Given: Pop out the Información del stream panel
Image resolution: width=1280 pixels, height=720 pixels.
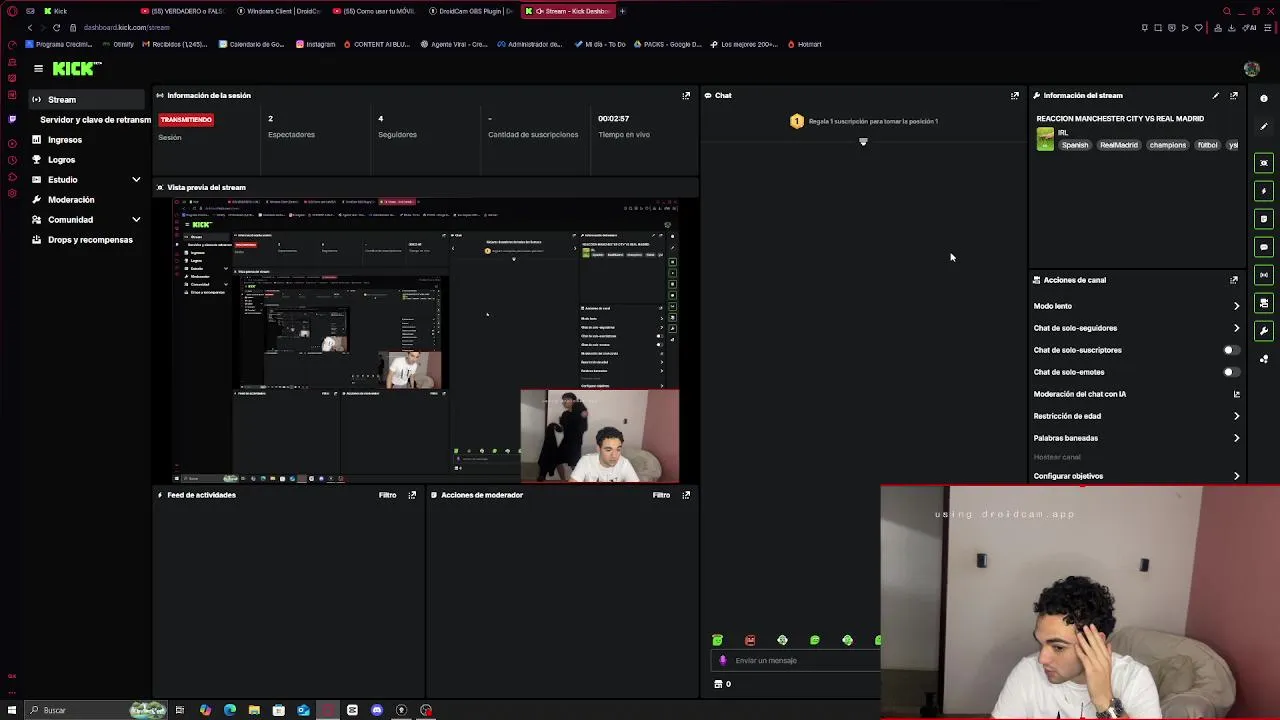Looking at the screenshot, I should coord(1234,96).
